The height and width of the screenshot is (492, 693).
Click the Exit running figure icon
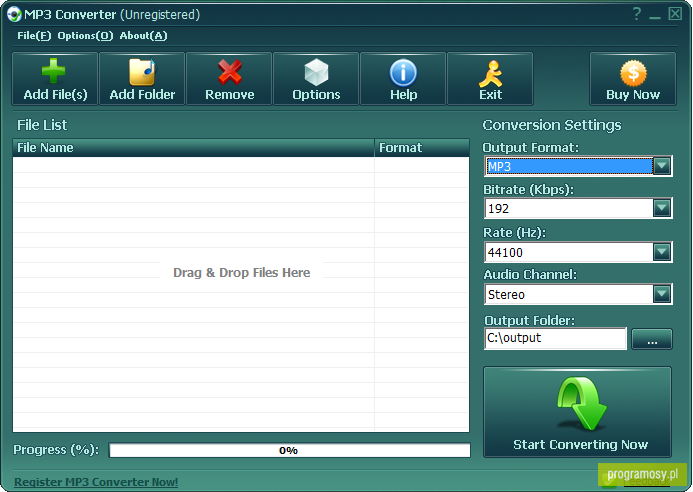point(490,79)
